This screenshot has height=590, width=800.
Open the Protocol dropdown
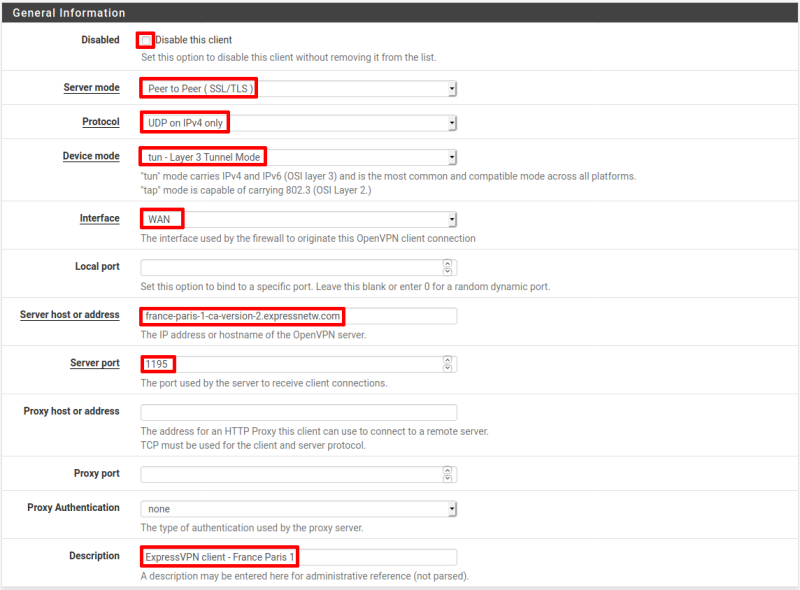coord(298,123)
